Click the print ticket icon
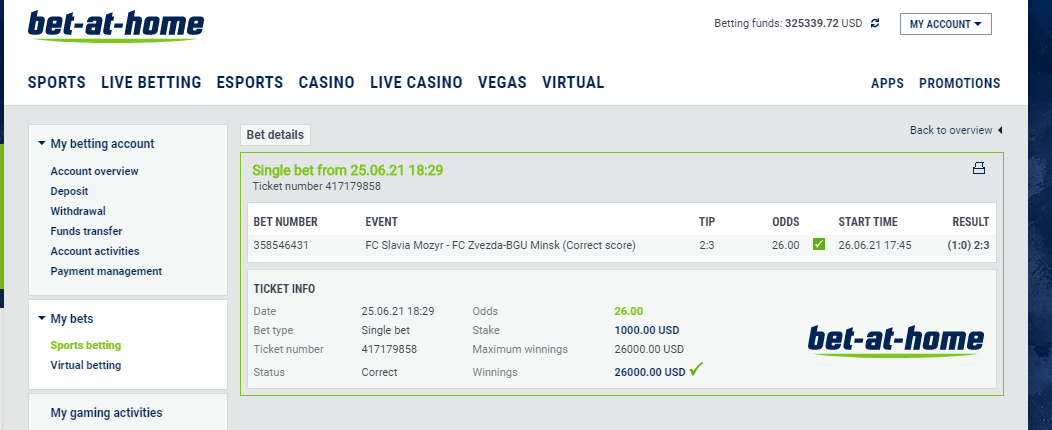Screen dimensions: 1052x430 click(979, 168)
